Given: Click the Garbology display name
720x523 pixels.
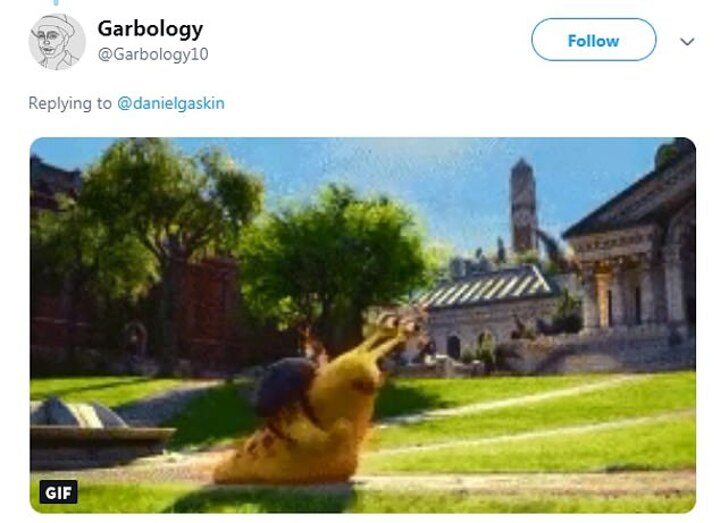Looking at the screenshot, I should click(150, 29).
